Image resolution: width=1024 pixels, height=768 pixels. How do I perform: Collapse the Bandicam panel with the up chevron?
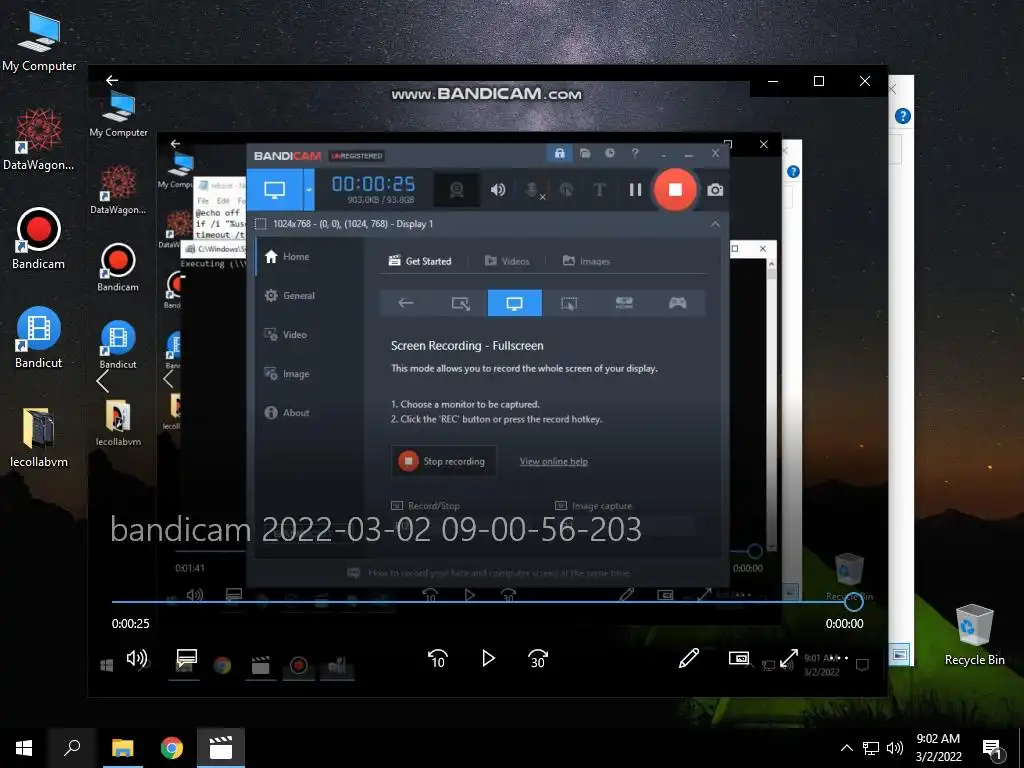[x=715, y=224]
